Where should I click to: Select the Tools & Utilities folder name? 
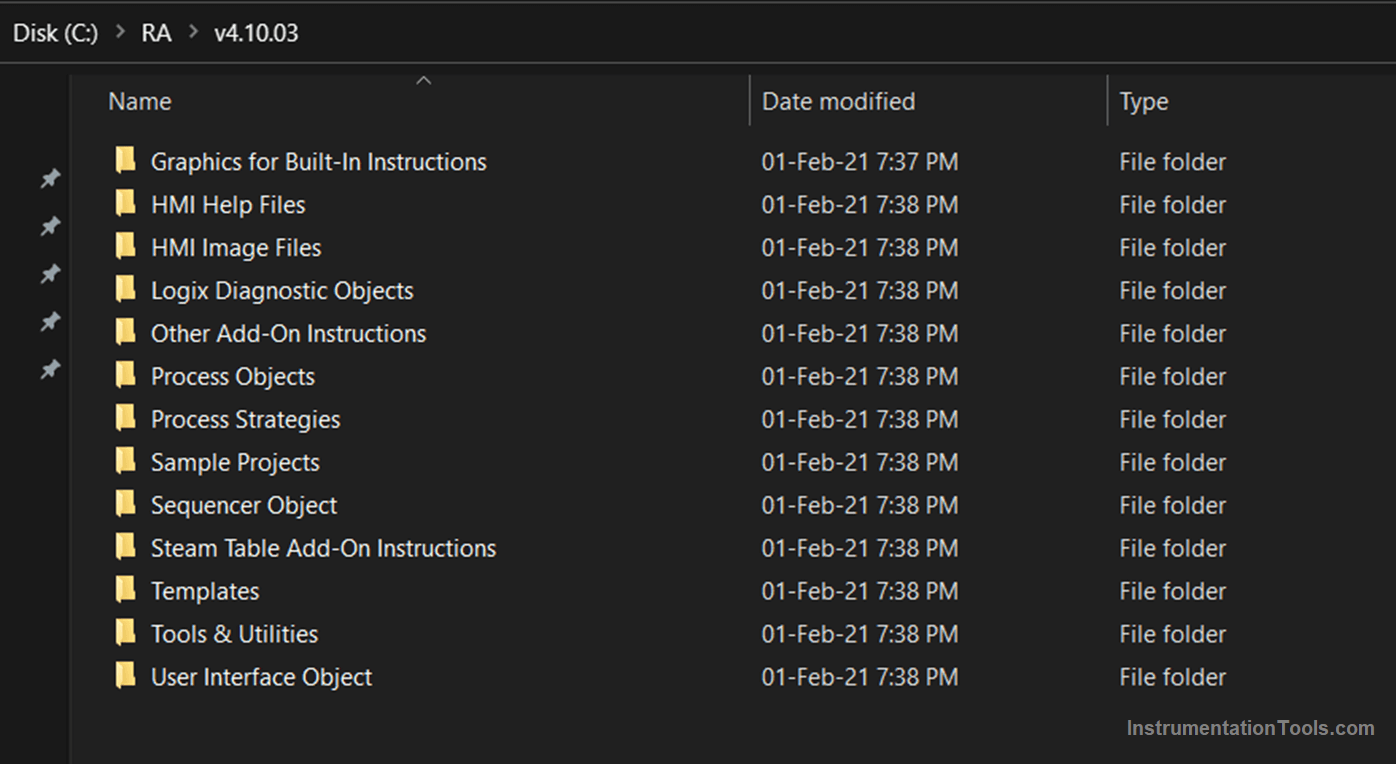235,635
